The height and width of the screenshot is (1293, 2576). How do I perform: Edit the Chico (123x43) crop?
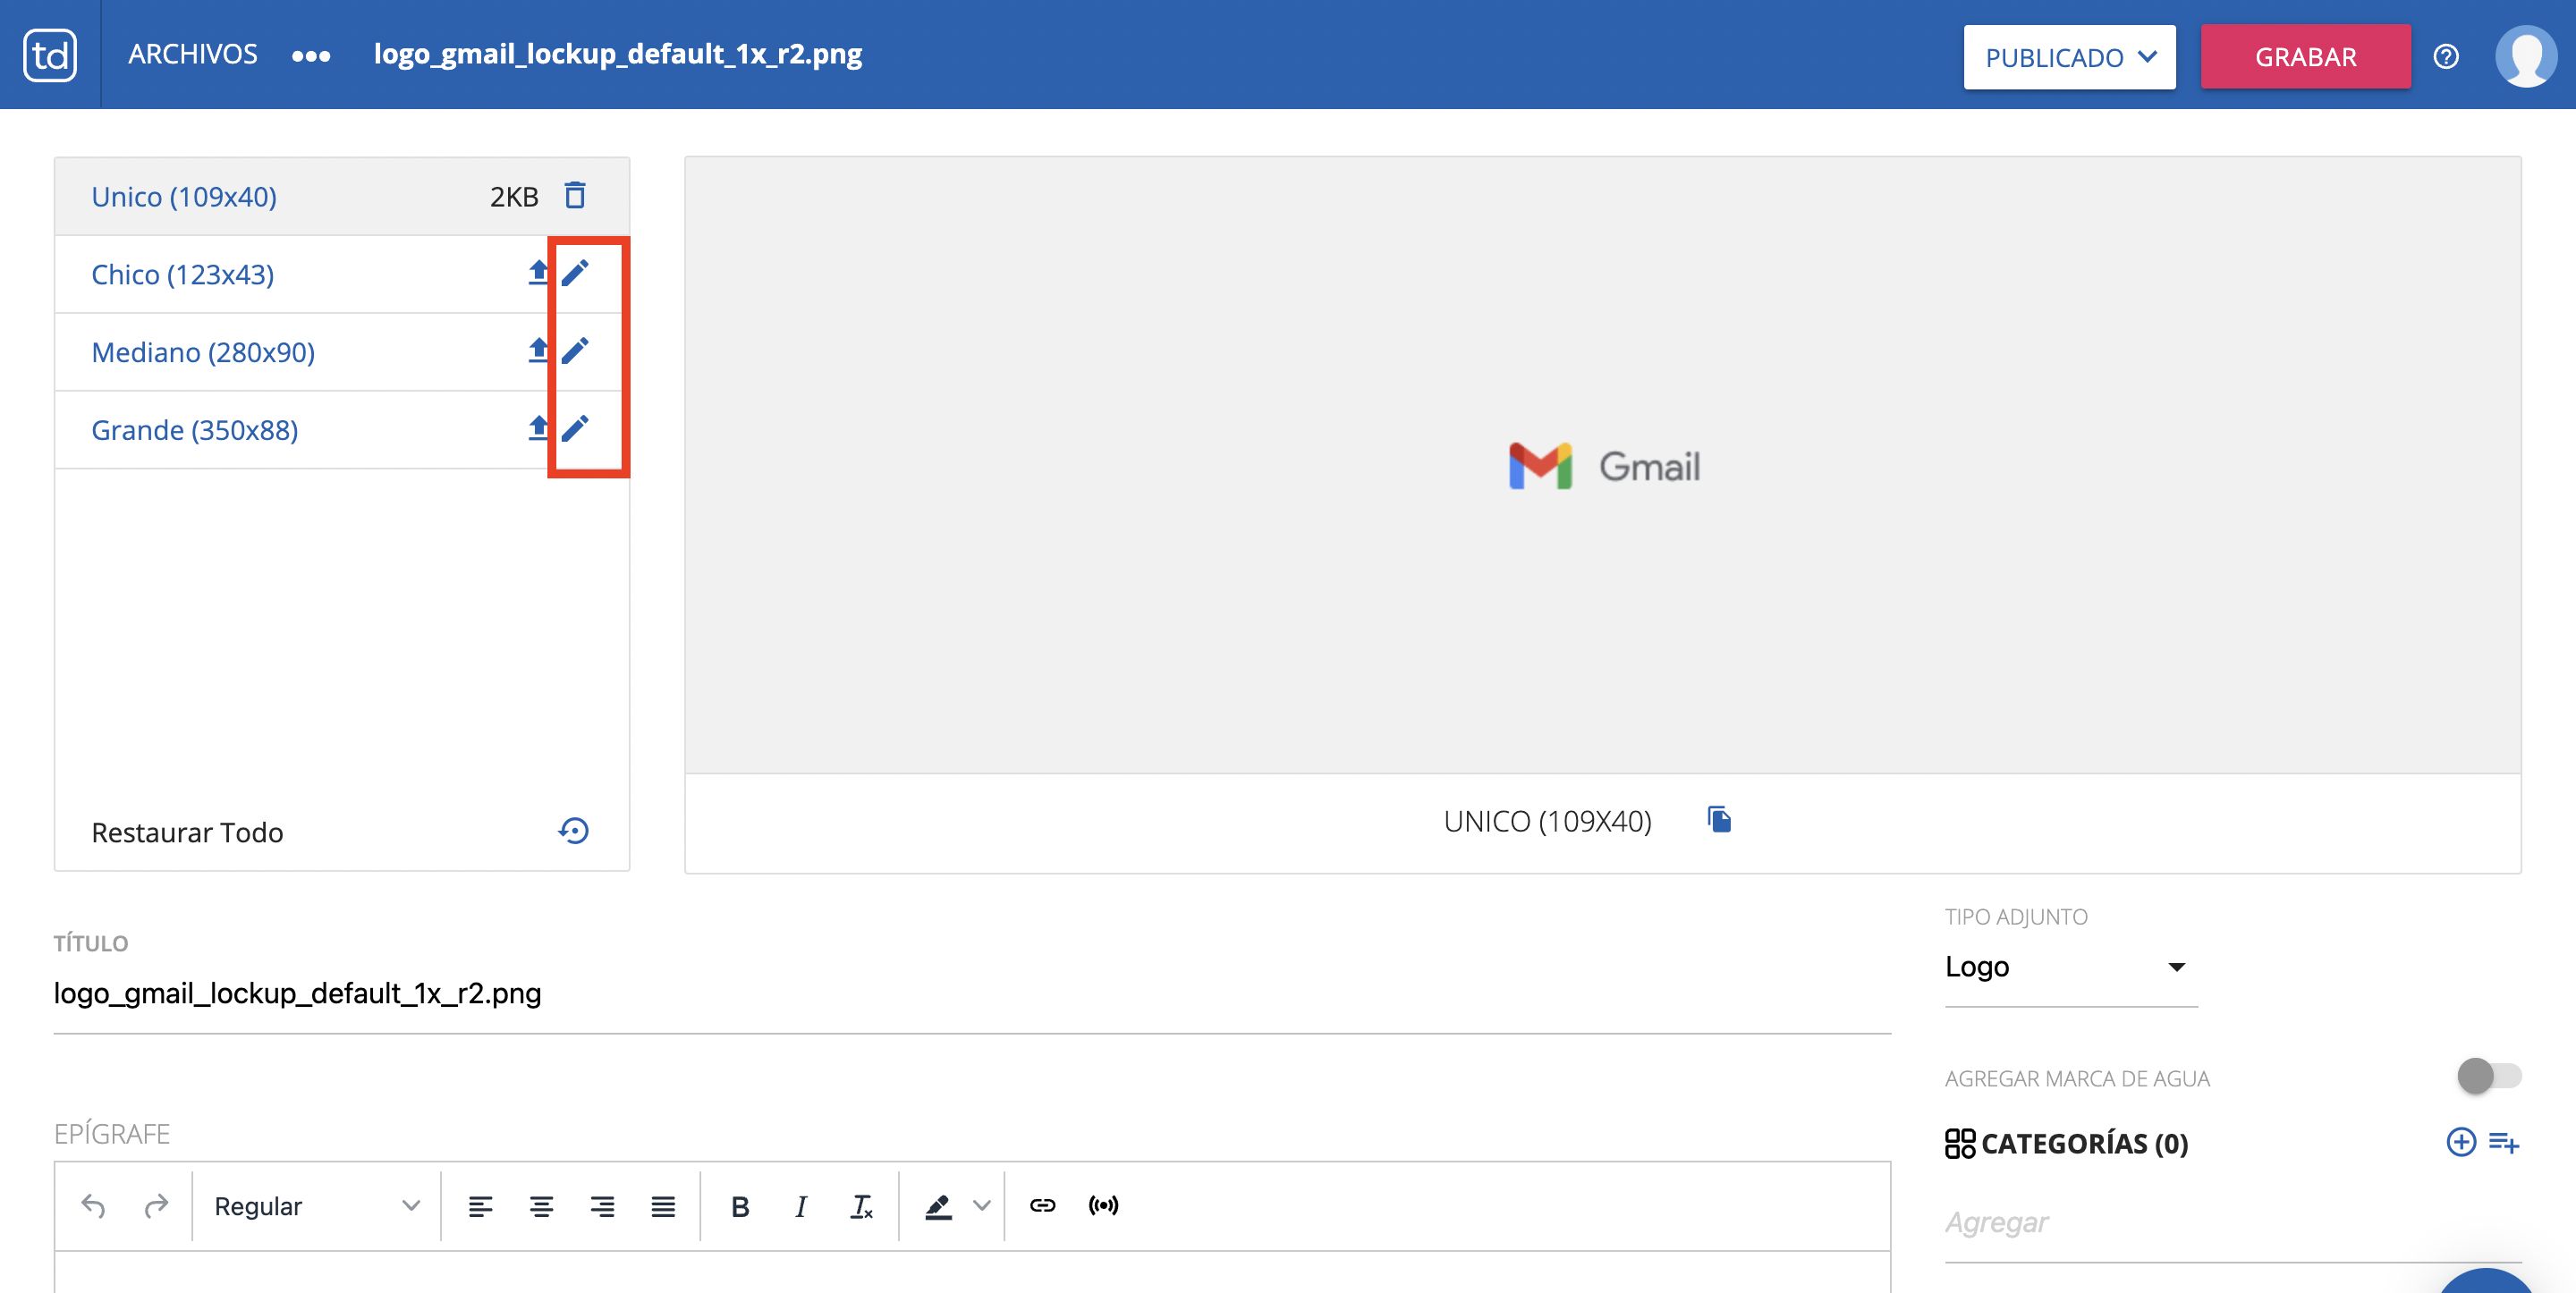(575, 273)
